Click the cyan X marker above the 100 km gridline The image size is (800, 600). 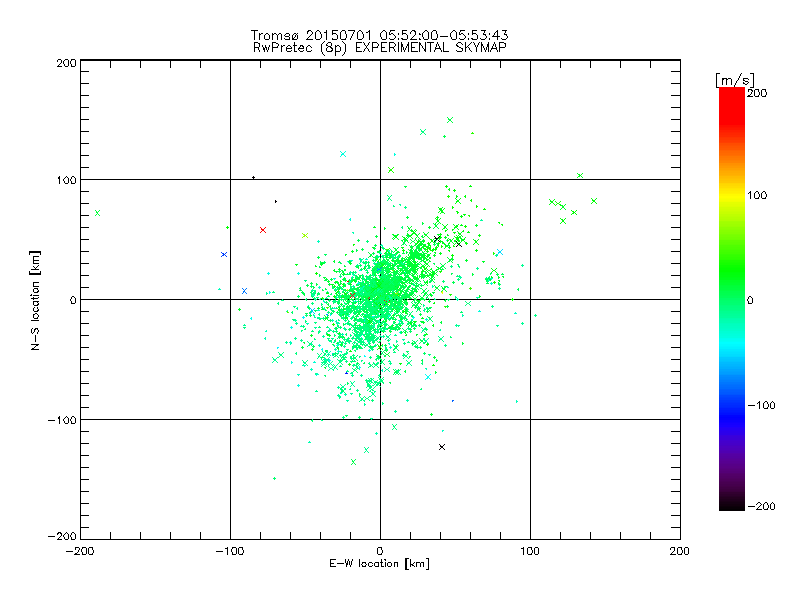click(343, 154)
